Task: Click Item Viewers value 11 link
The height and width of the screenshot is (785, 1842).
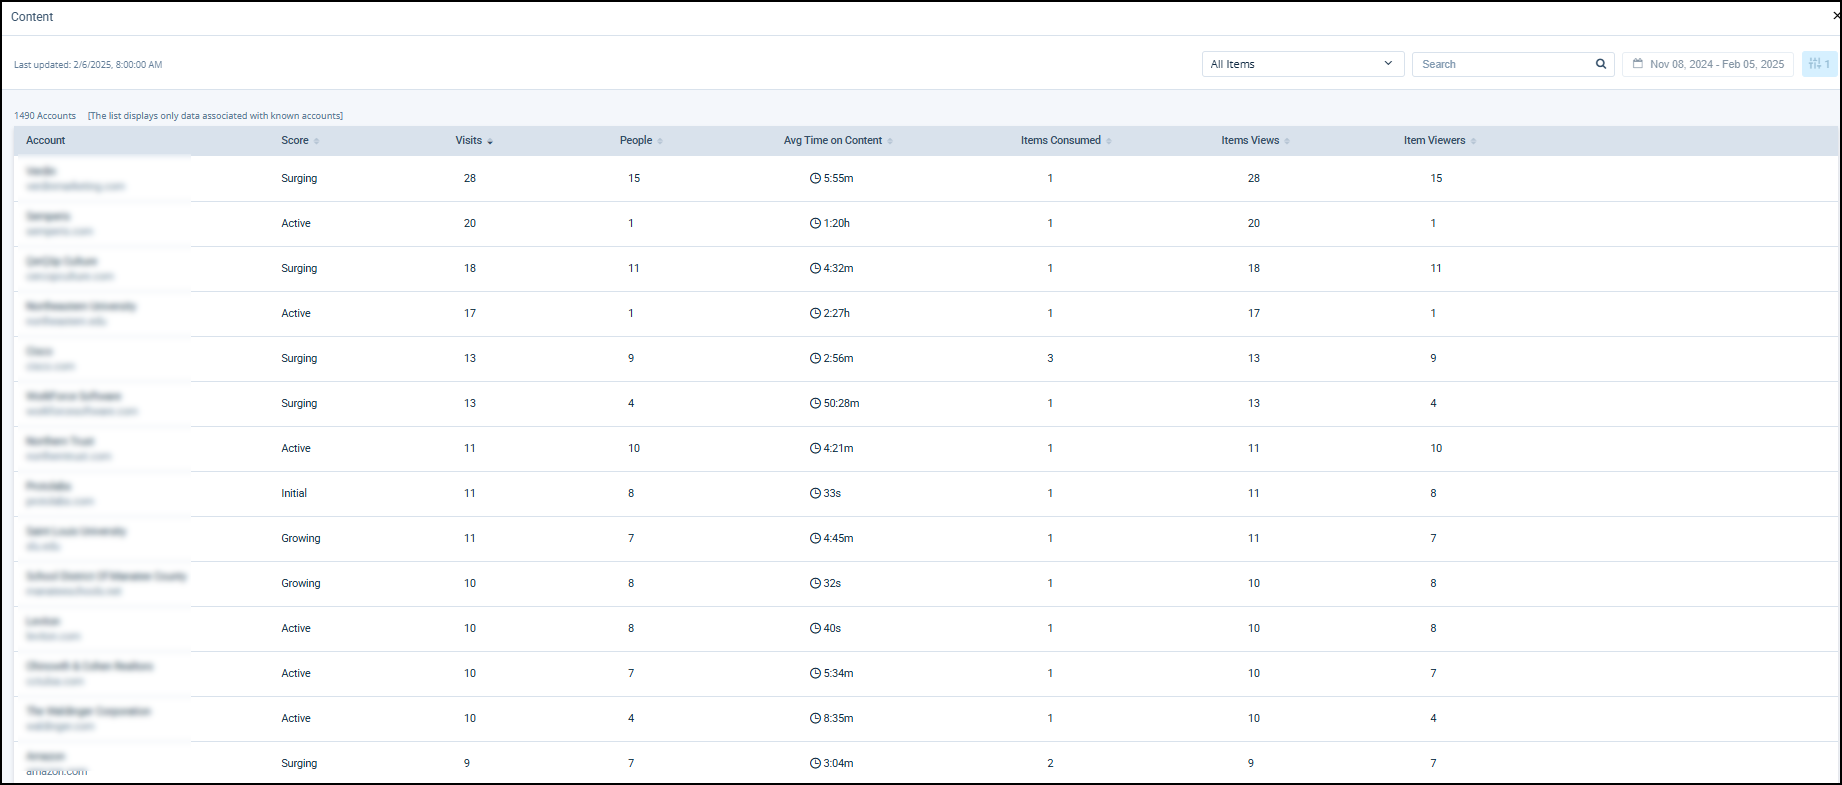Action: tap(1436, 268)
